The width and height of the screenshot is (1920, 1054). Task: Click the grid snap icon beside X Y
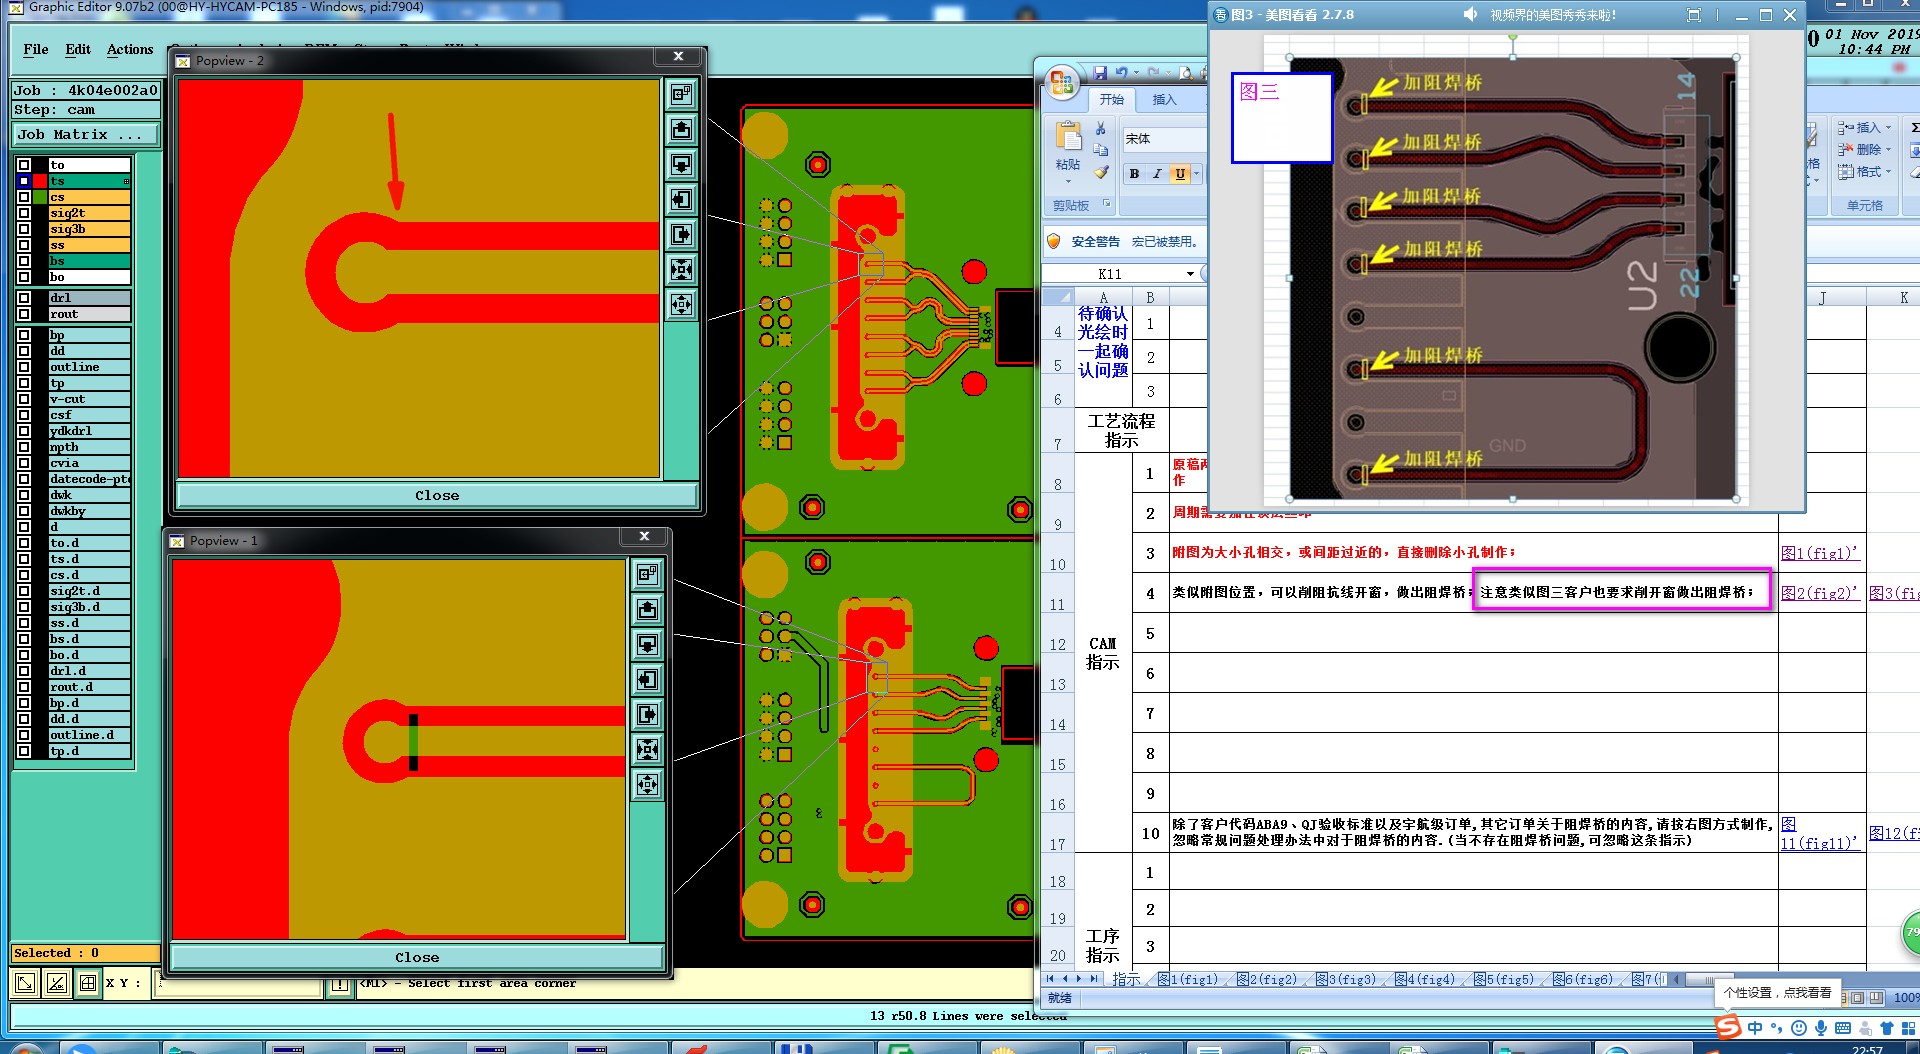coord(88,983)
